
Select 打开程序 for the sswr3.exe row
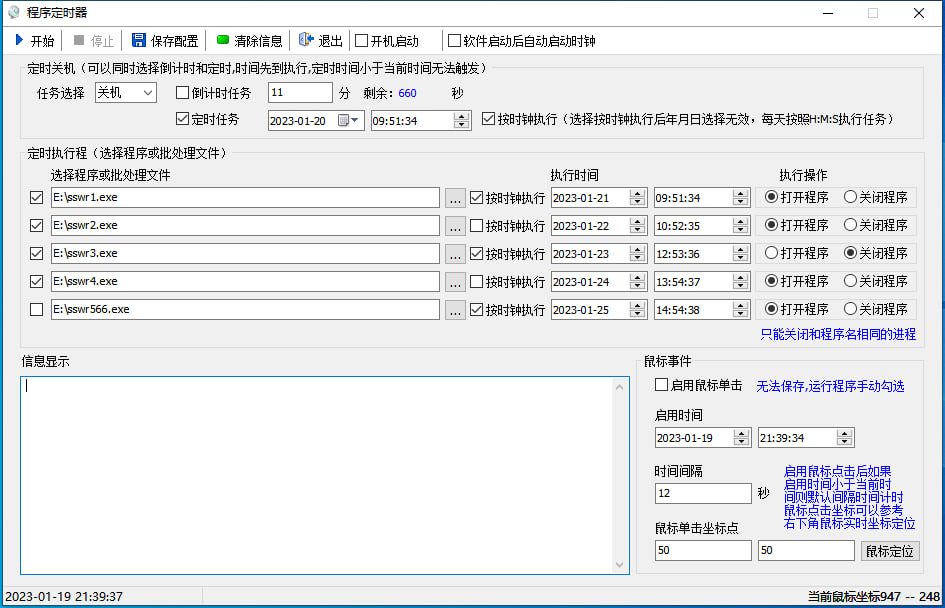(x=772, y=253)
